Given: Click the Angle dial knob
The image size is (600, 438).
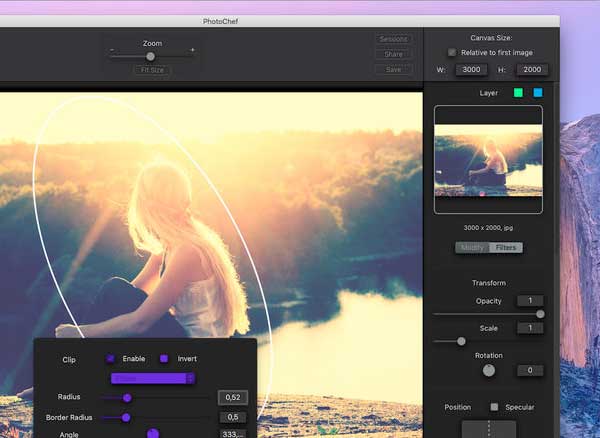Looking at the screenshot, I should [153, 433].
